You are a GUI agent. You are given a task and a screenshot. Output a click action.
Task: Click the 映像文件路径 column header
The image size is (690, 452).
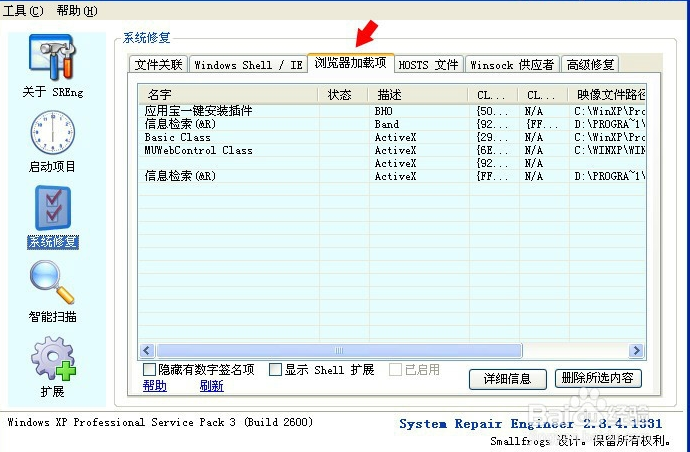tap(607, 95)
